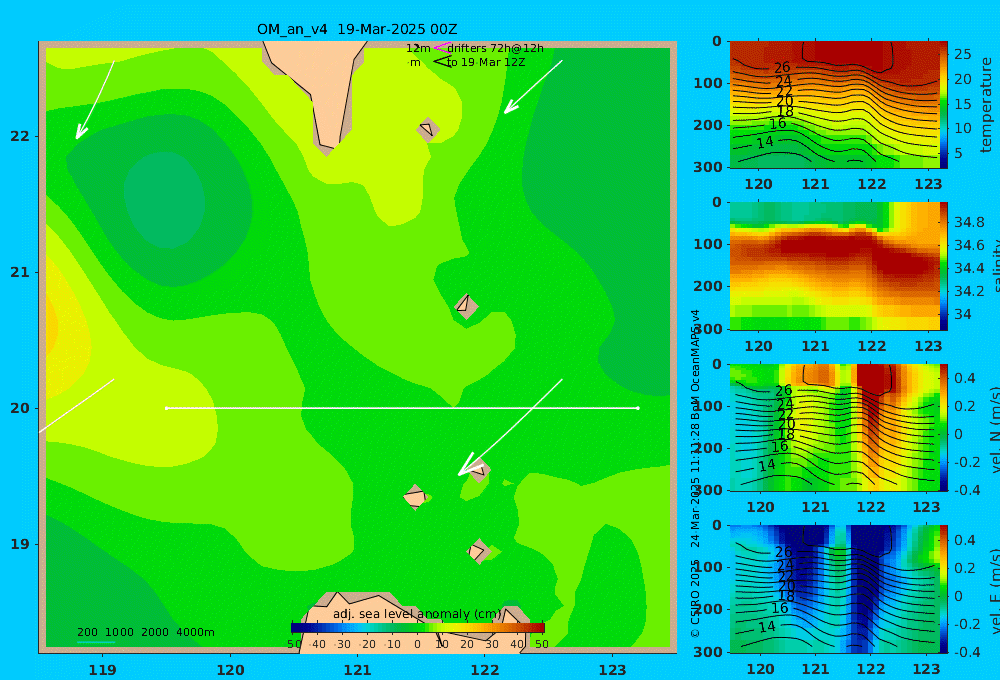
Task: Click latitude label 20 on main map
Action: coord(20,408)
